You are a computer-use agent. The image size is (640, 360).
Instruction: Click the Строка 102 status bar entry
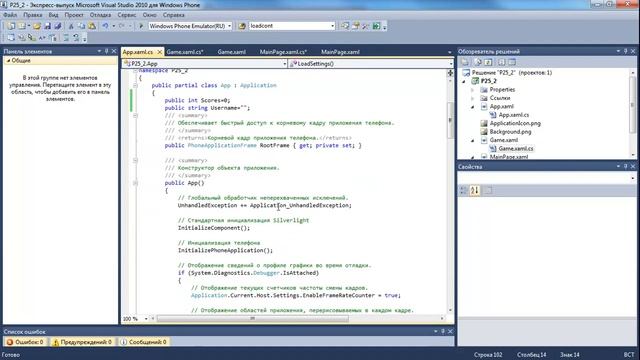488,355
